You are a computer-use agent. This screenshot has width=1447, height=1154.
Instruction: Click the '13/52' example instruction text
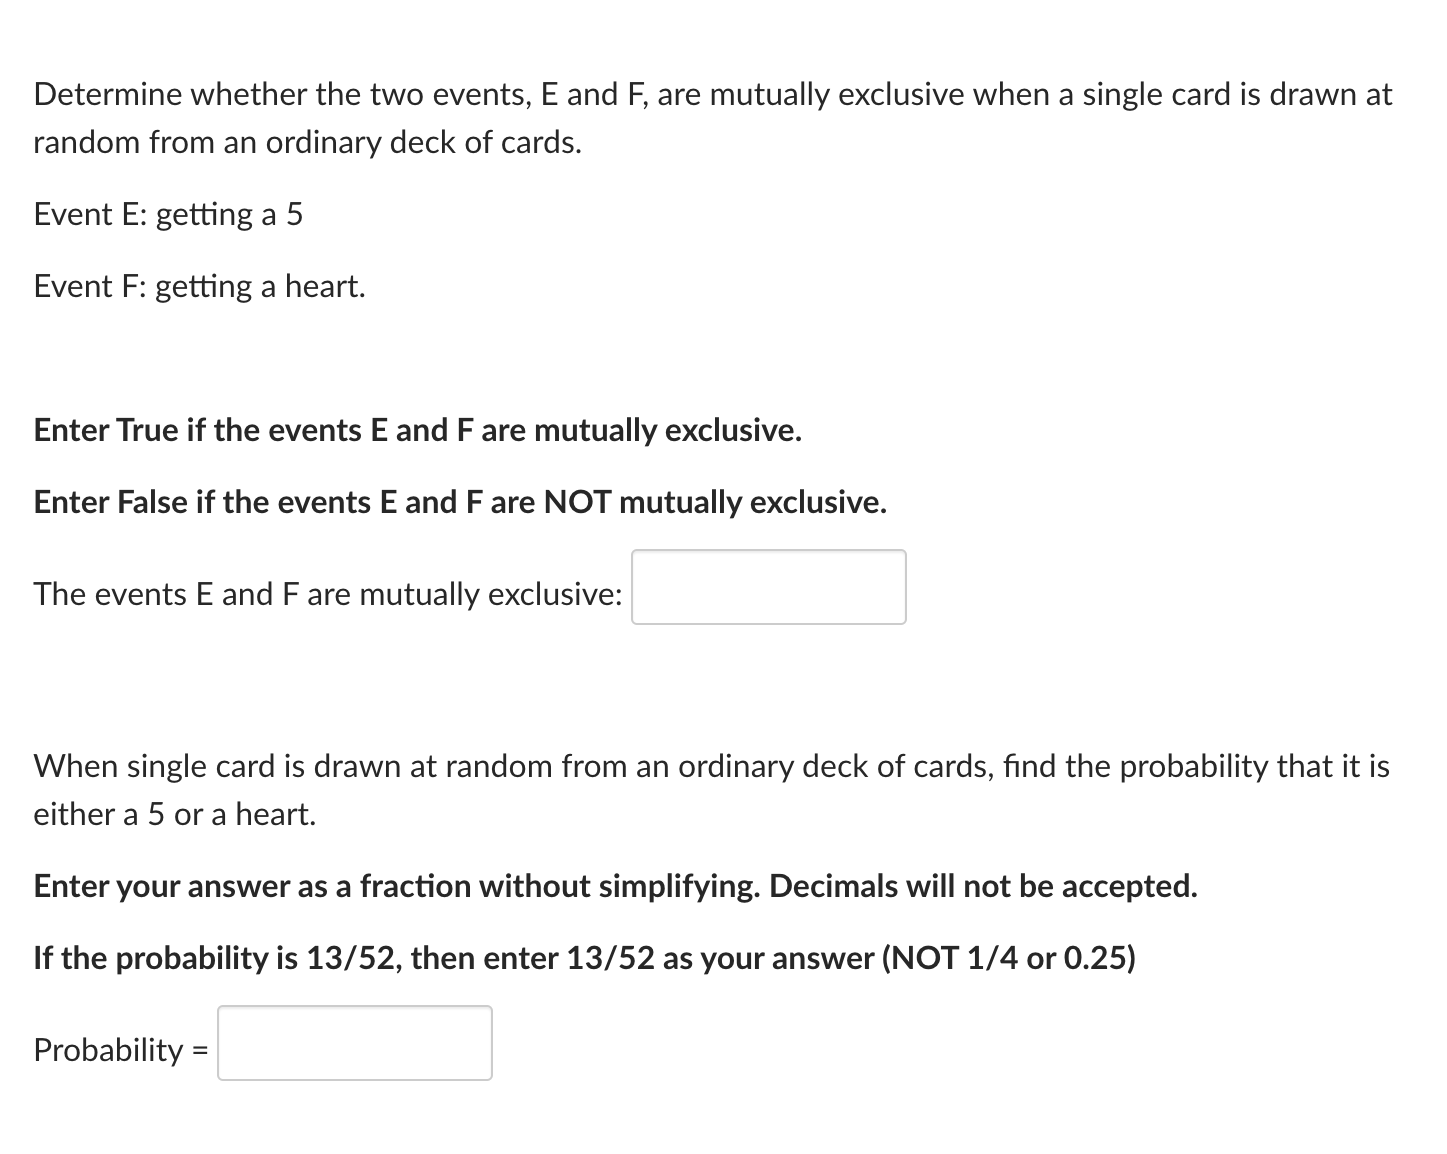pyautogui.click(x=583, y=958)
